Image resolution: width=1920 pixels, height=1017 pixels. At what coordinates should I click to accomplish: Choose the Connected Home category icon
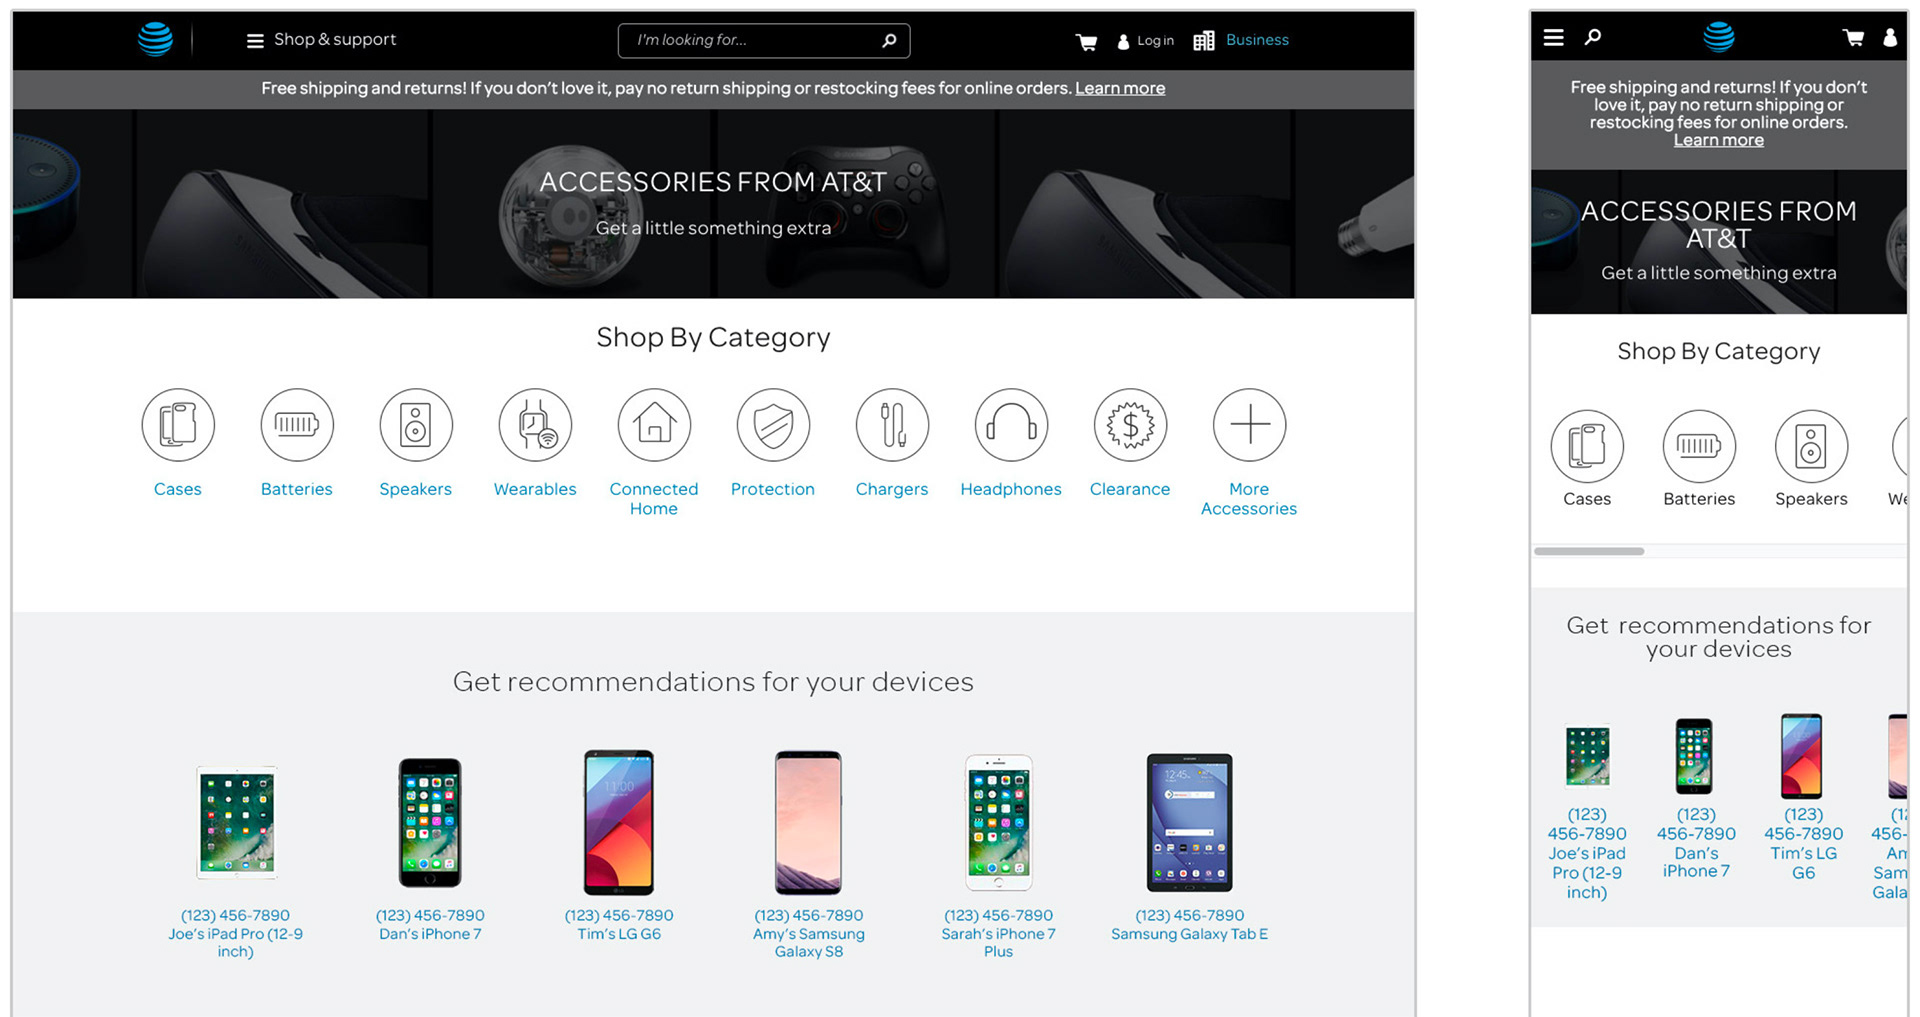(654, 425)
